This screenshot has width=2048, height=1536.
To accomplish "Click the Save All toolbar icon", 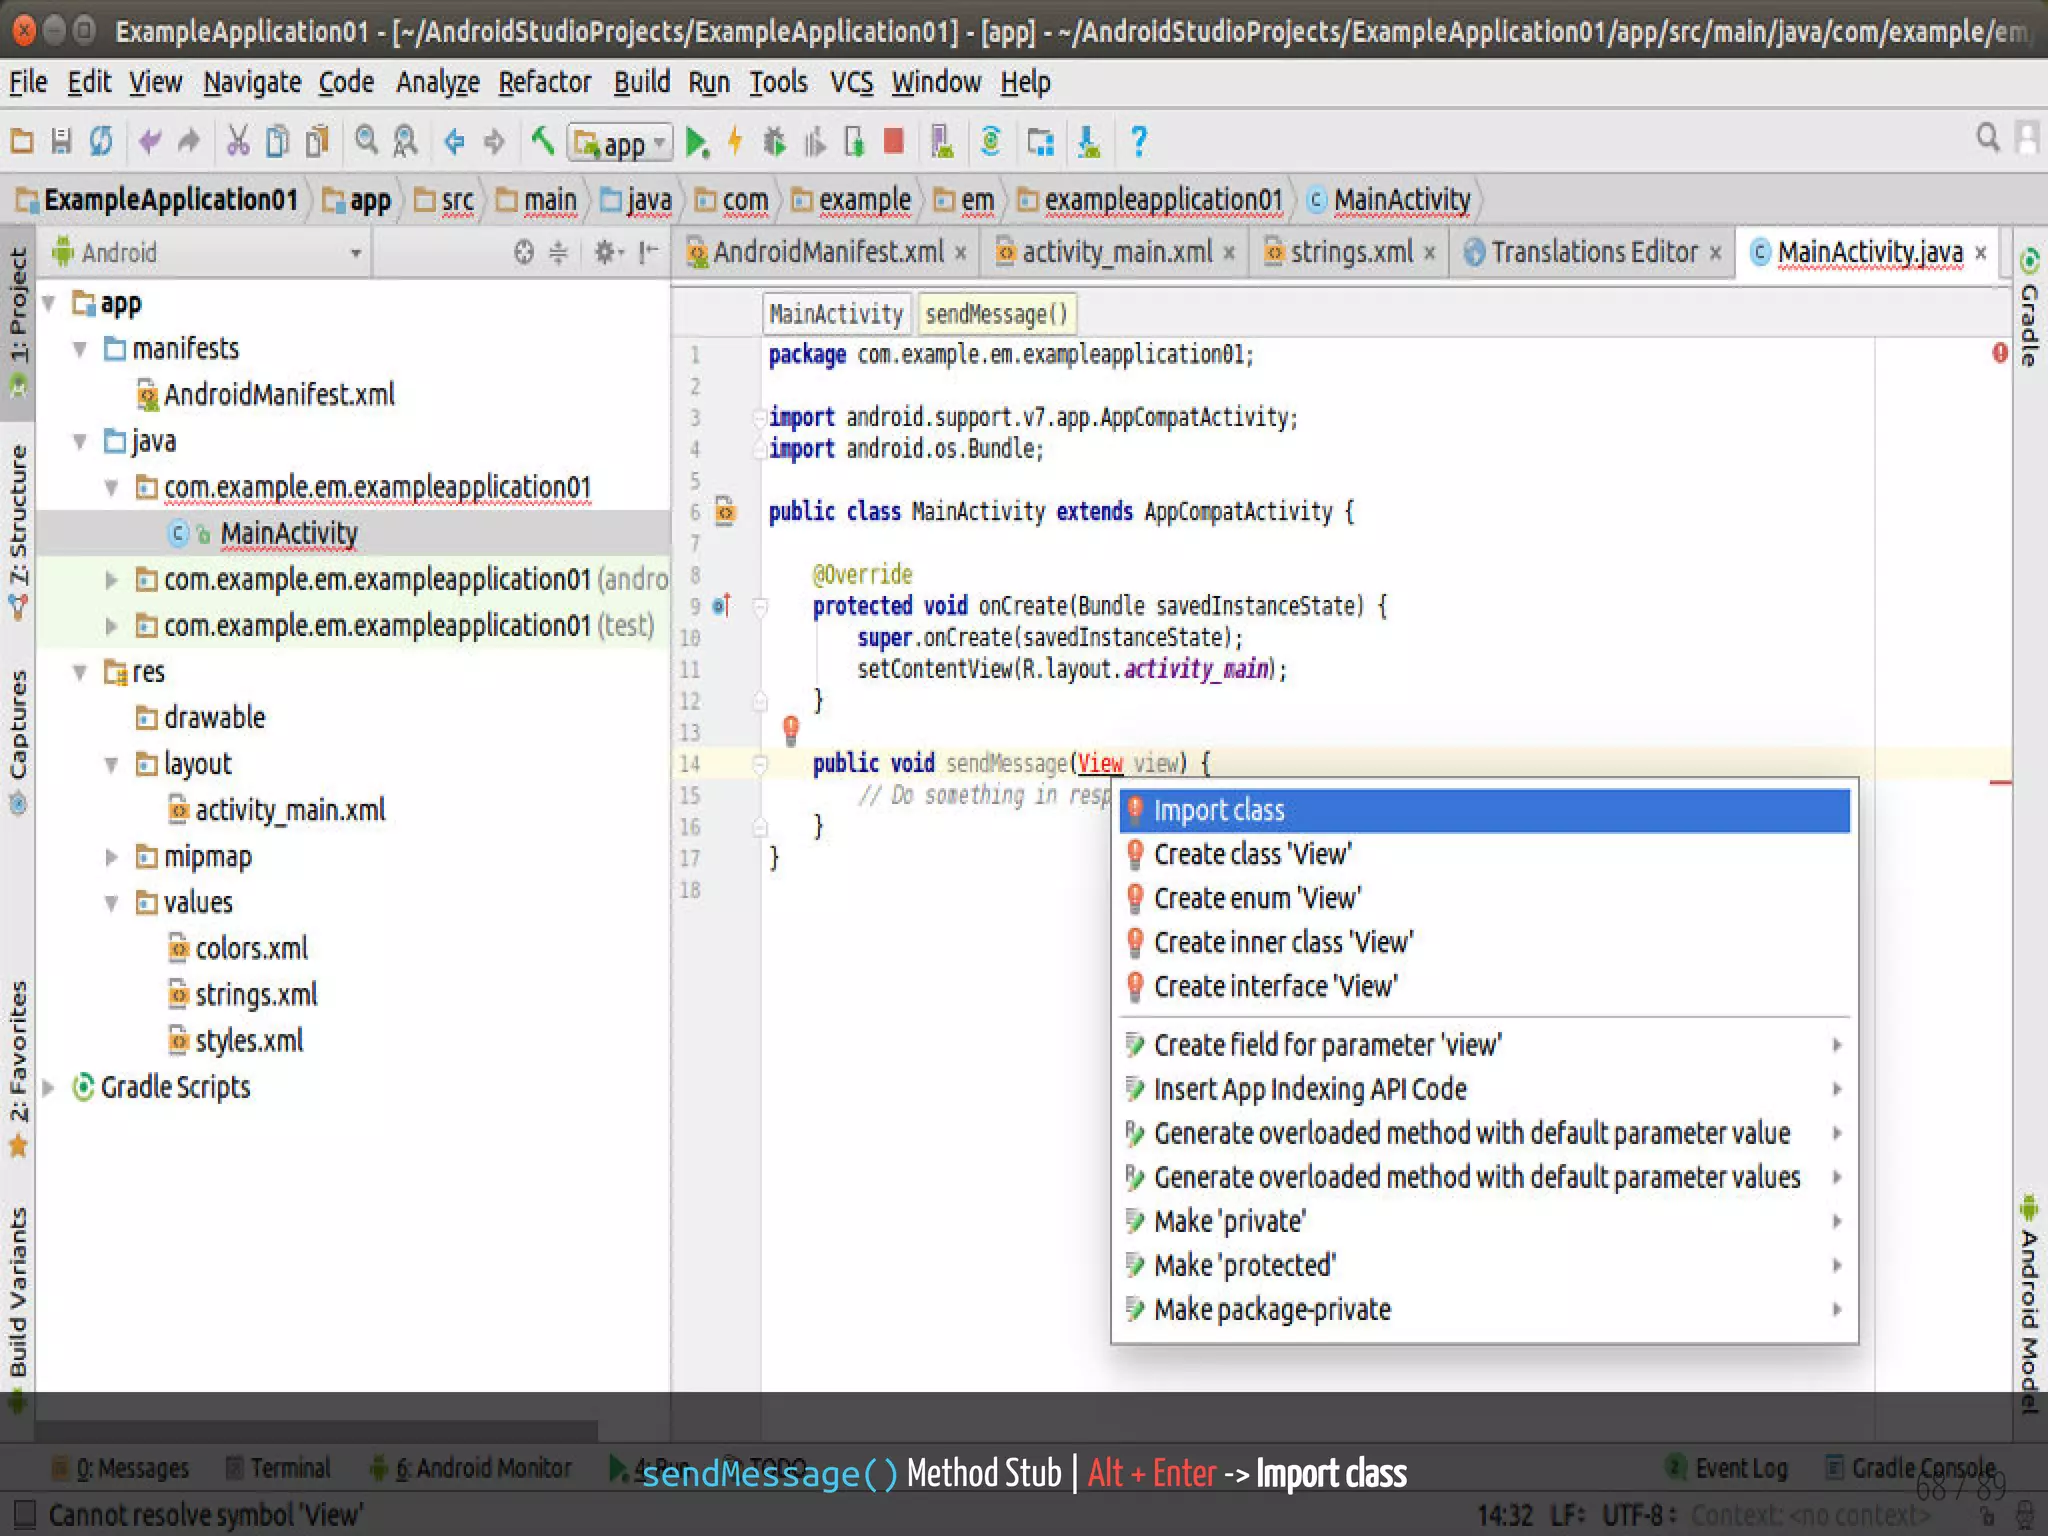I will tap(61, 142).
